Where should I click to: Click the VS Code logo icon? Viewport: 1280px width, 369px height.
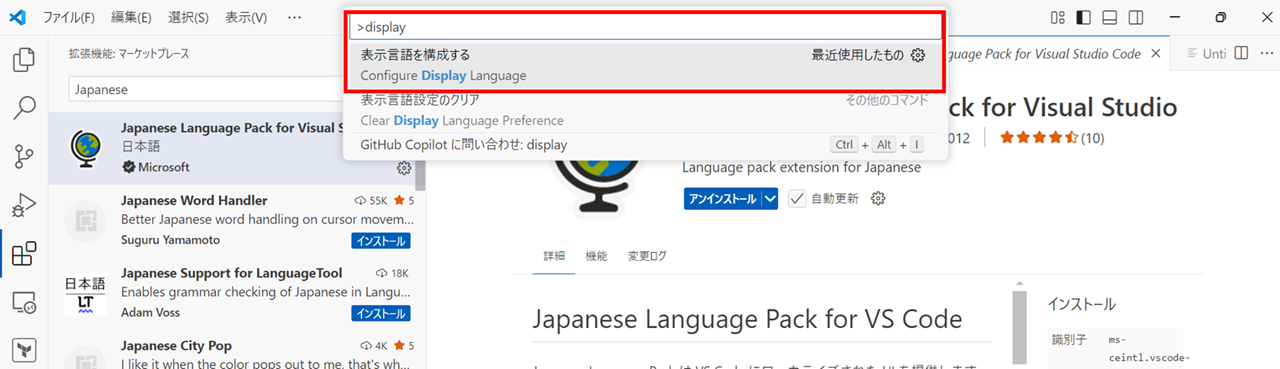pos(17,17)
